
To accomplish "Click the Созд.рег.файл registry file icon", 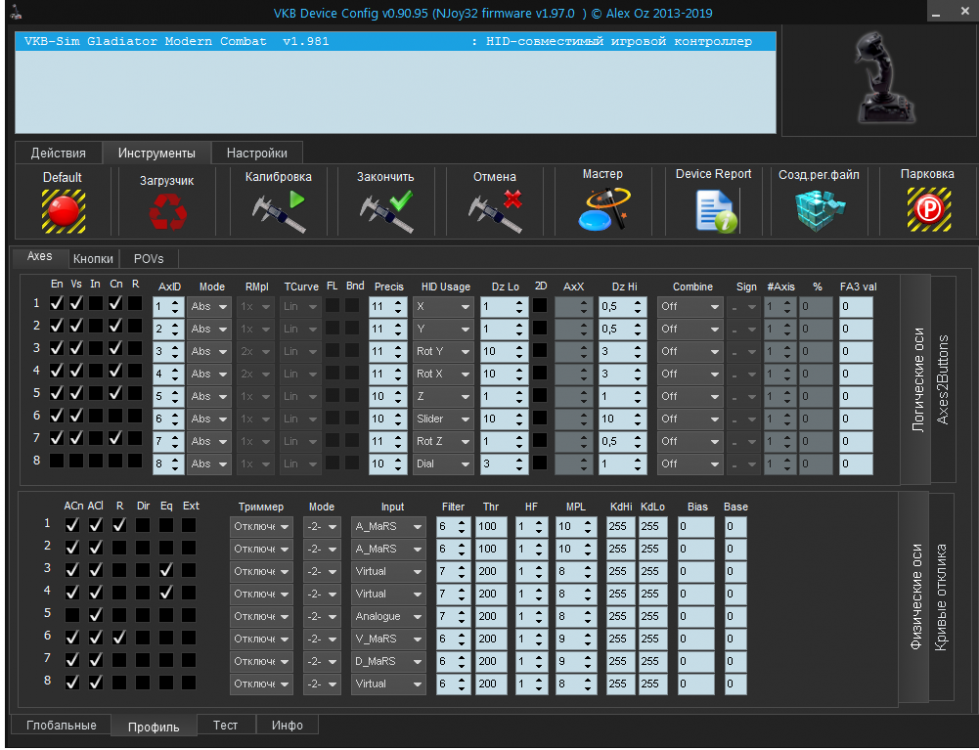I will tap(819, 210).
